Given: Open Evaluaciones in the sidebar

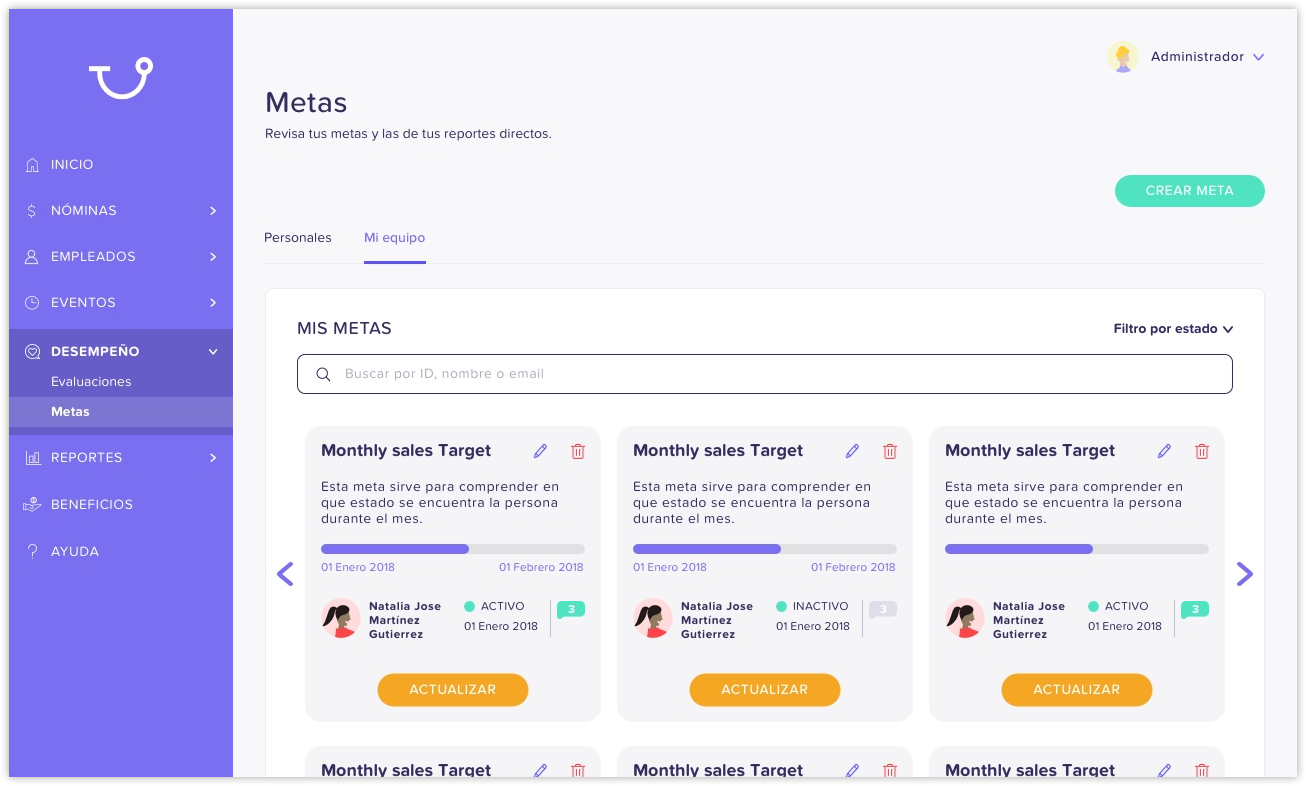Looking at the screenshot, I should pyautogui.click(x=91, y=382).
